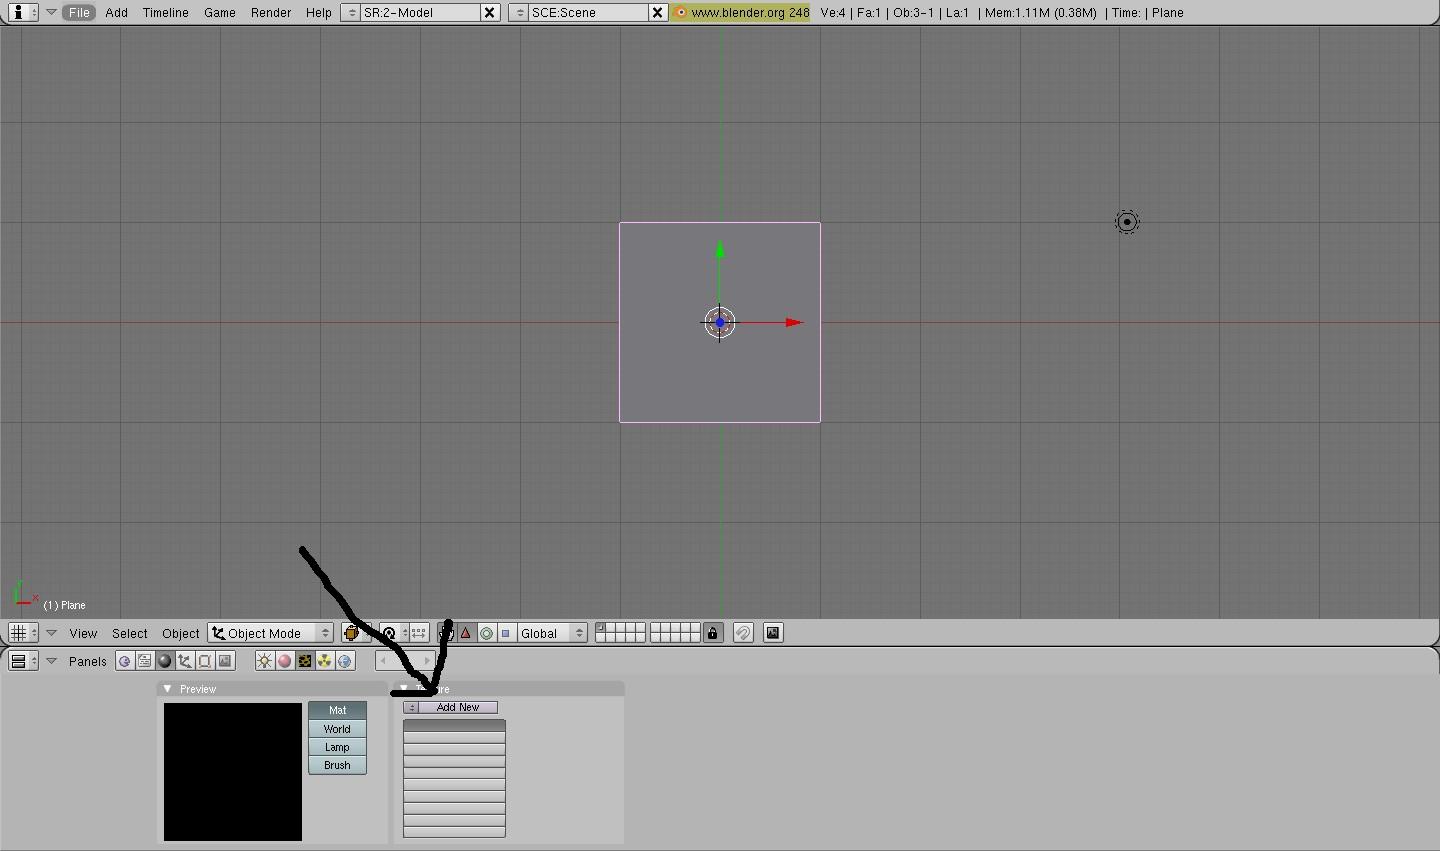1440x851 pixels.
Task: Click the red X-axis manipulator arrow
Action: coord(794,322)
